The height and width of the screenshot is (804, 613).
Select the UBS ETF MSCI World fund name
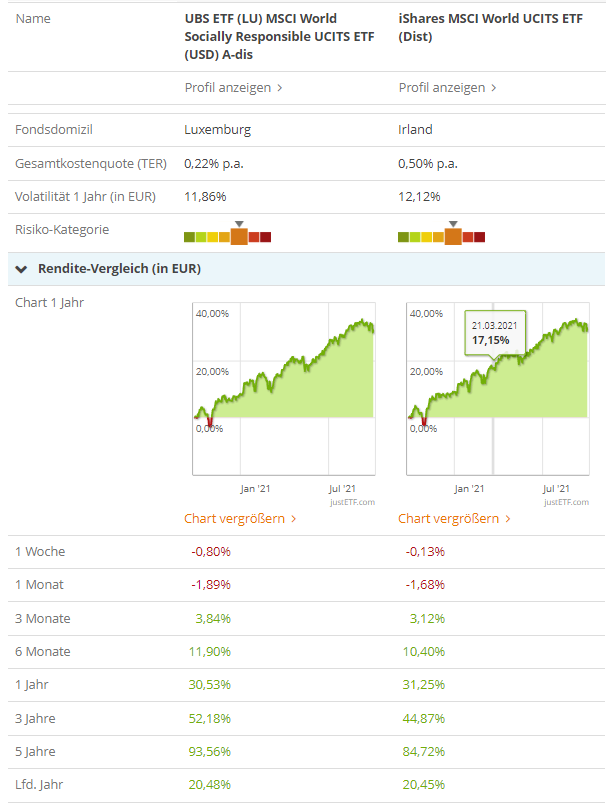(261, 37)
